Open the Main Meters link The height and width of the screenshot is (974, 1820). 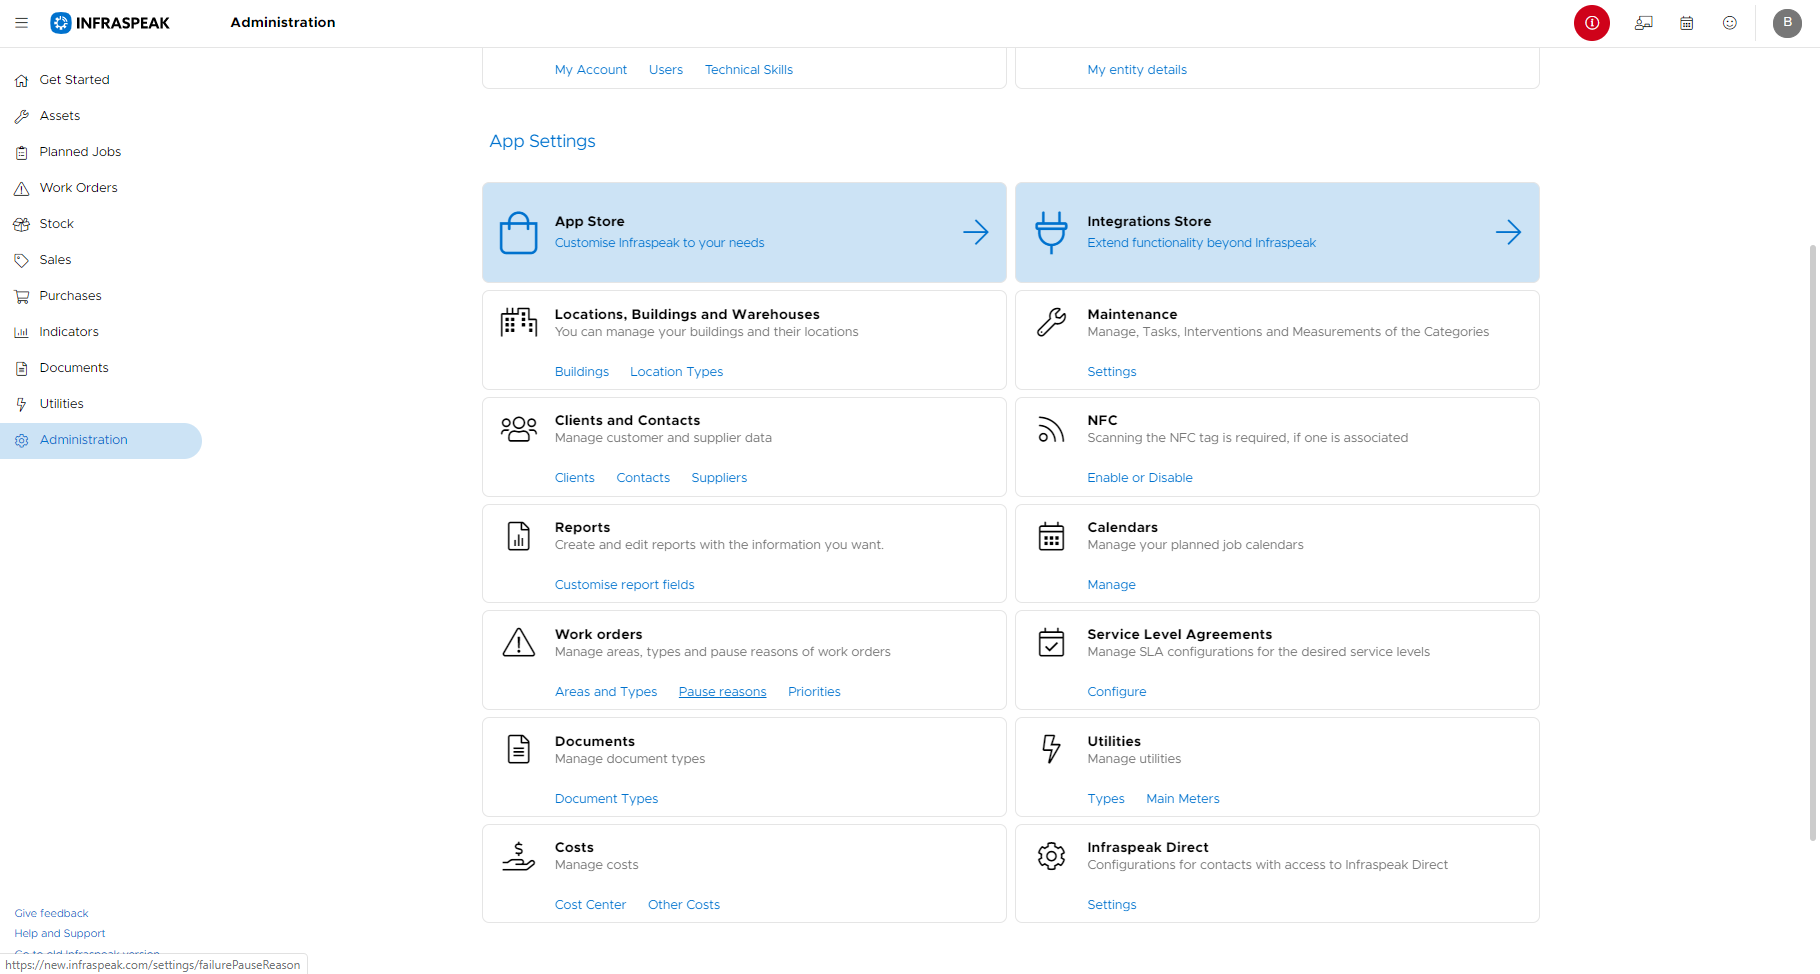pos(1183,799)
